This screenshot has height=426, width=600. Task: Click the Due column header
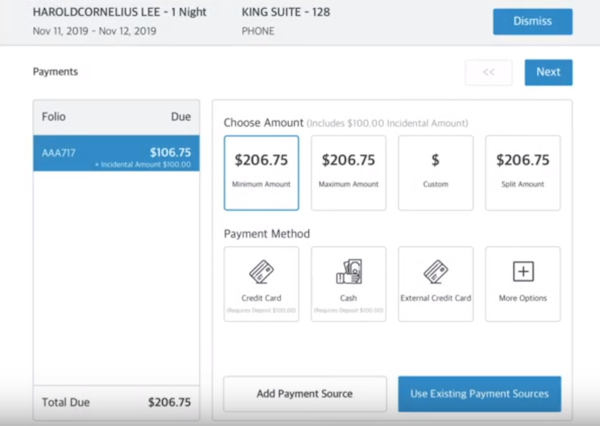pyautogui.click(x=181, y=116)
